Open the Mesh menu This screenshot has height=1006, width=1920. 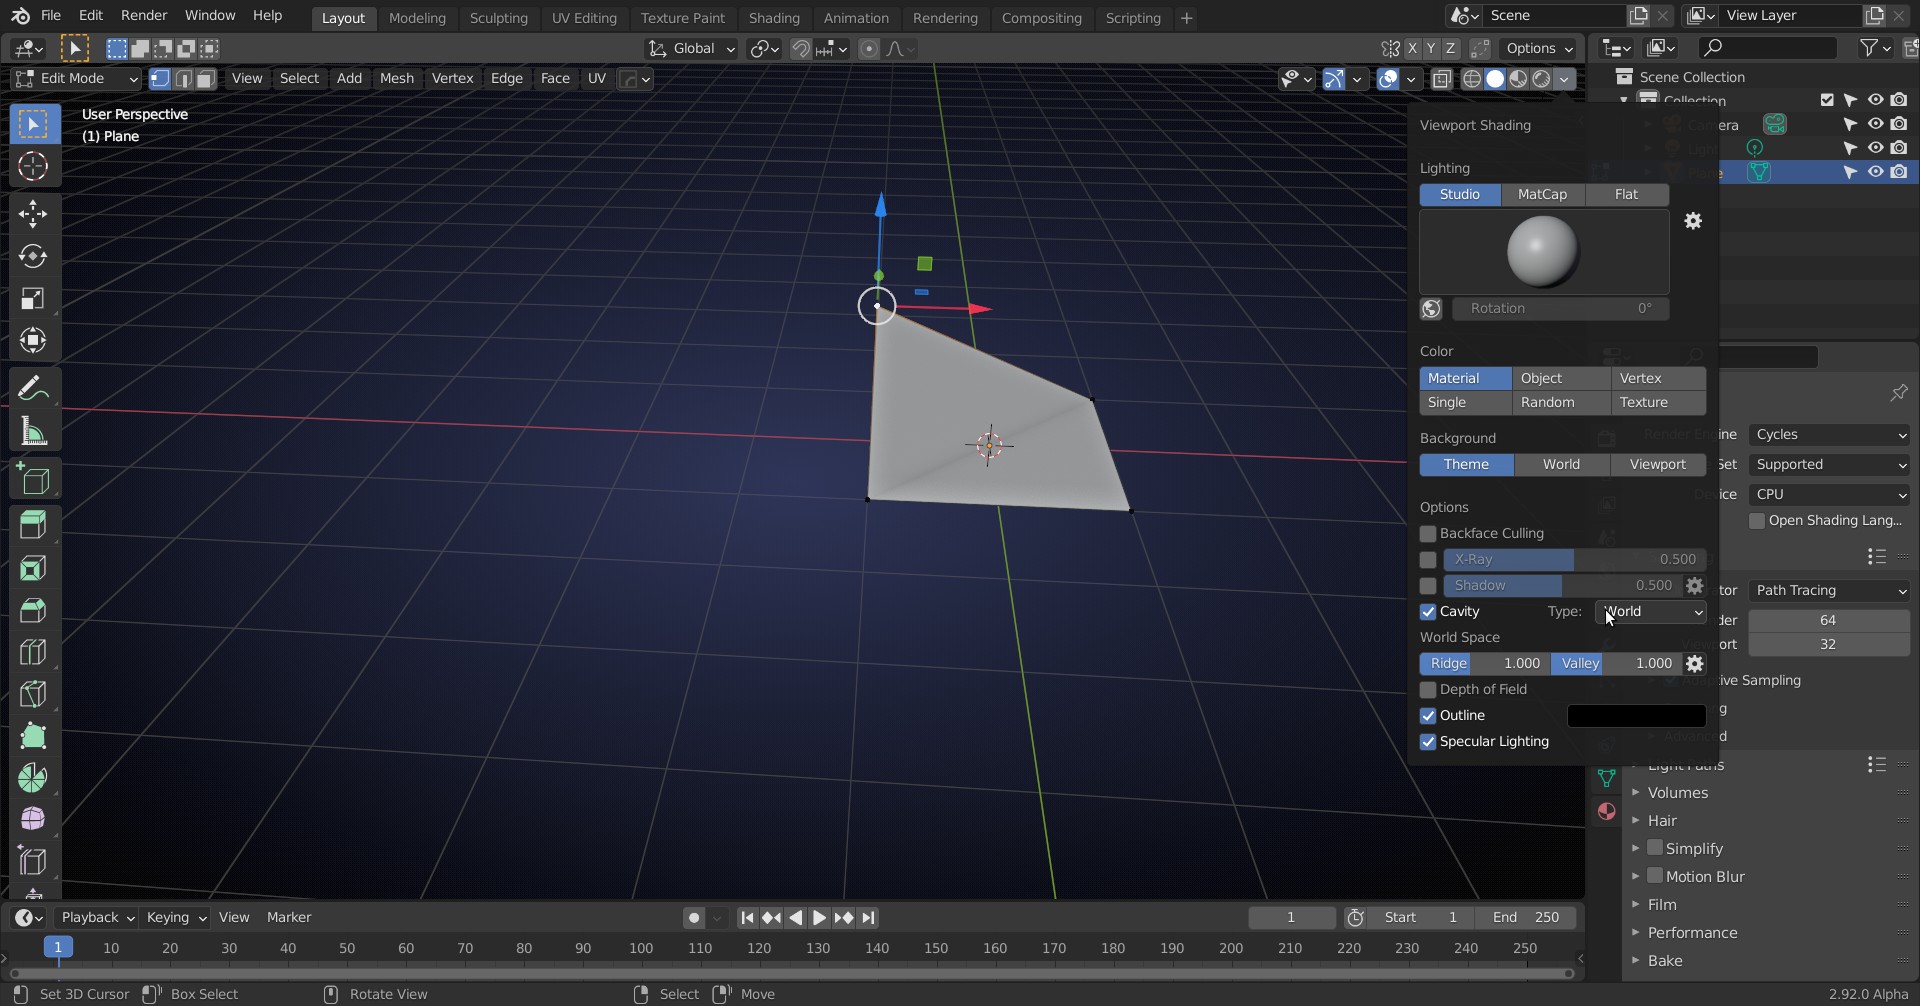coord(397,79)
